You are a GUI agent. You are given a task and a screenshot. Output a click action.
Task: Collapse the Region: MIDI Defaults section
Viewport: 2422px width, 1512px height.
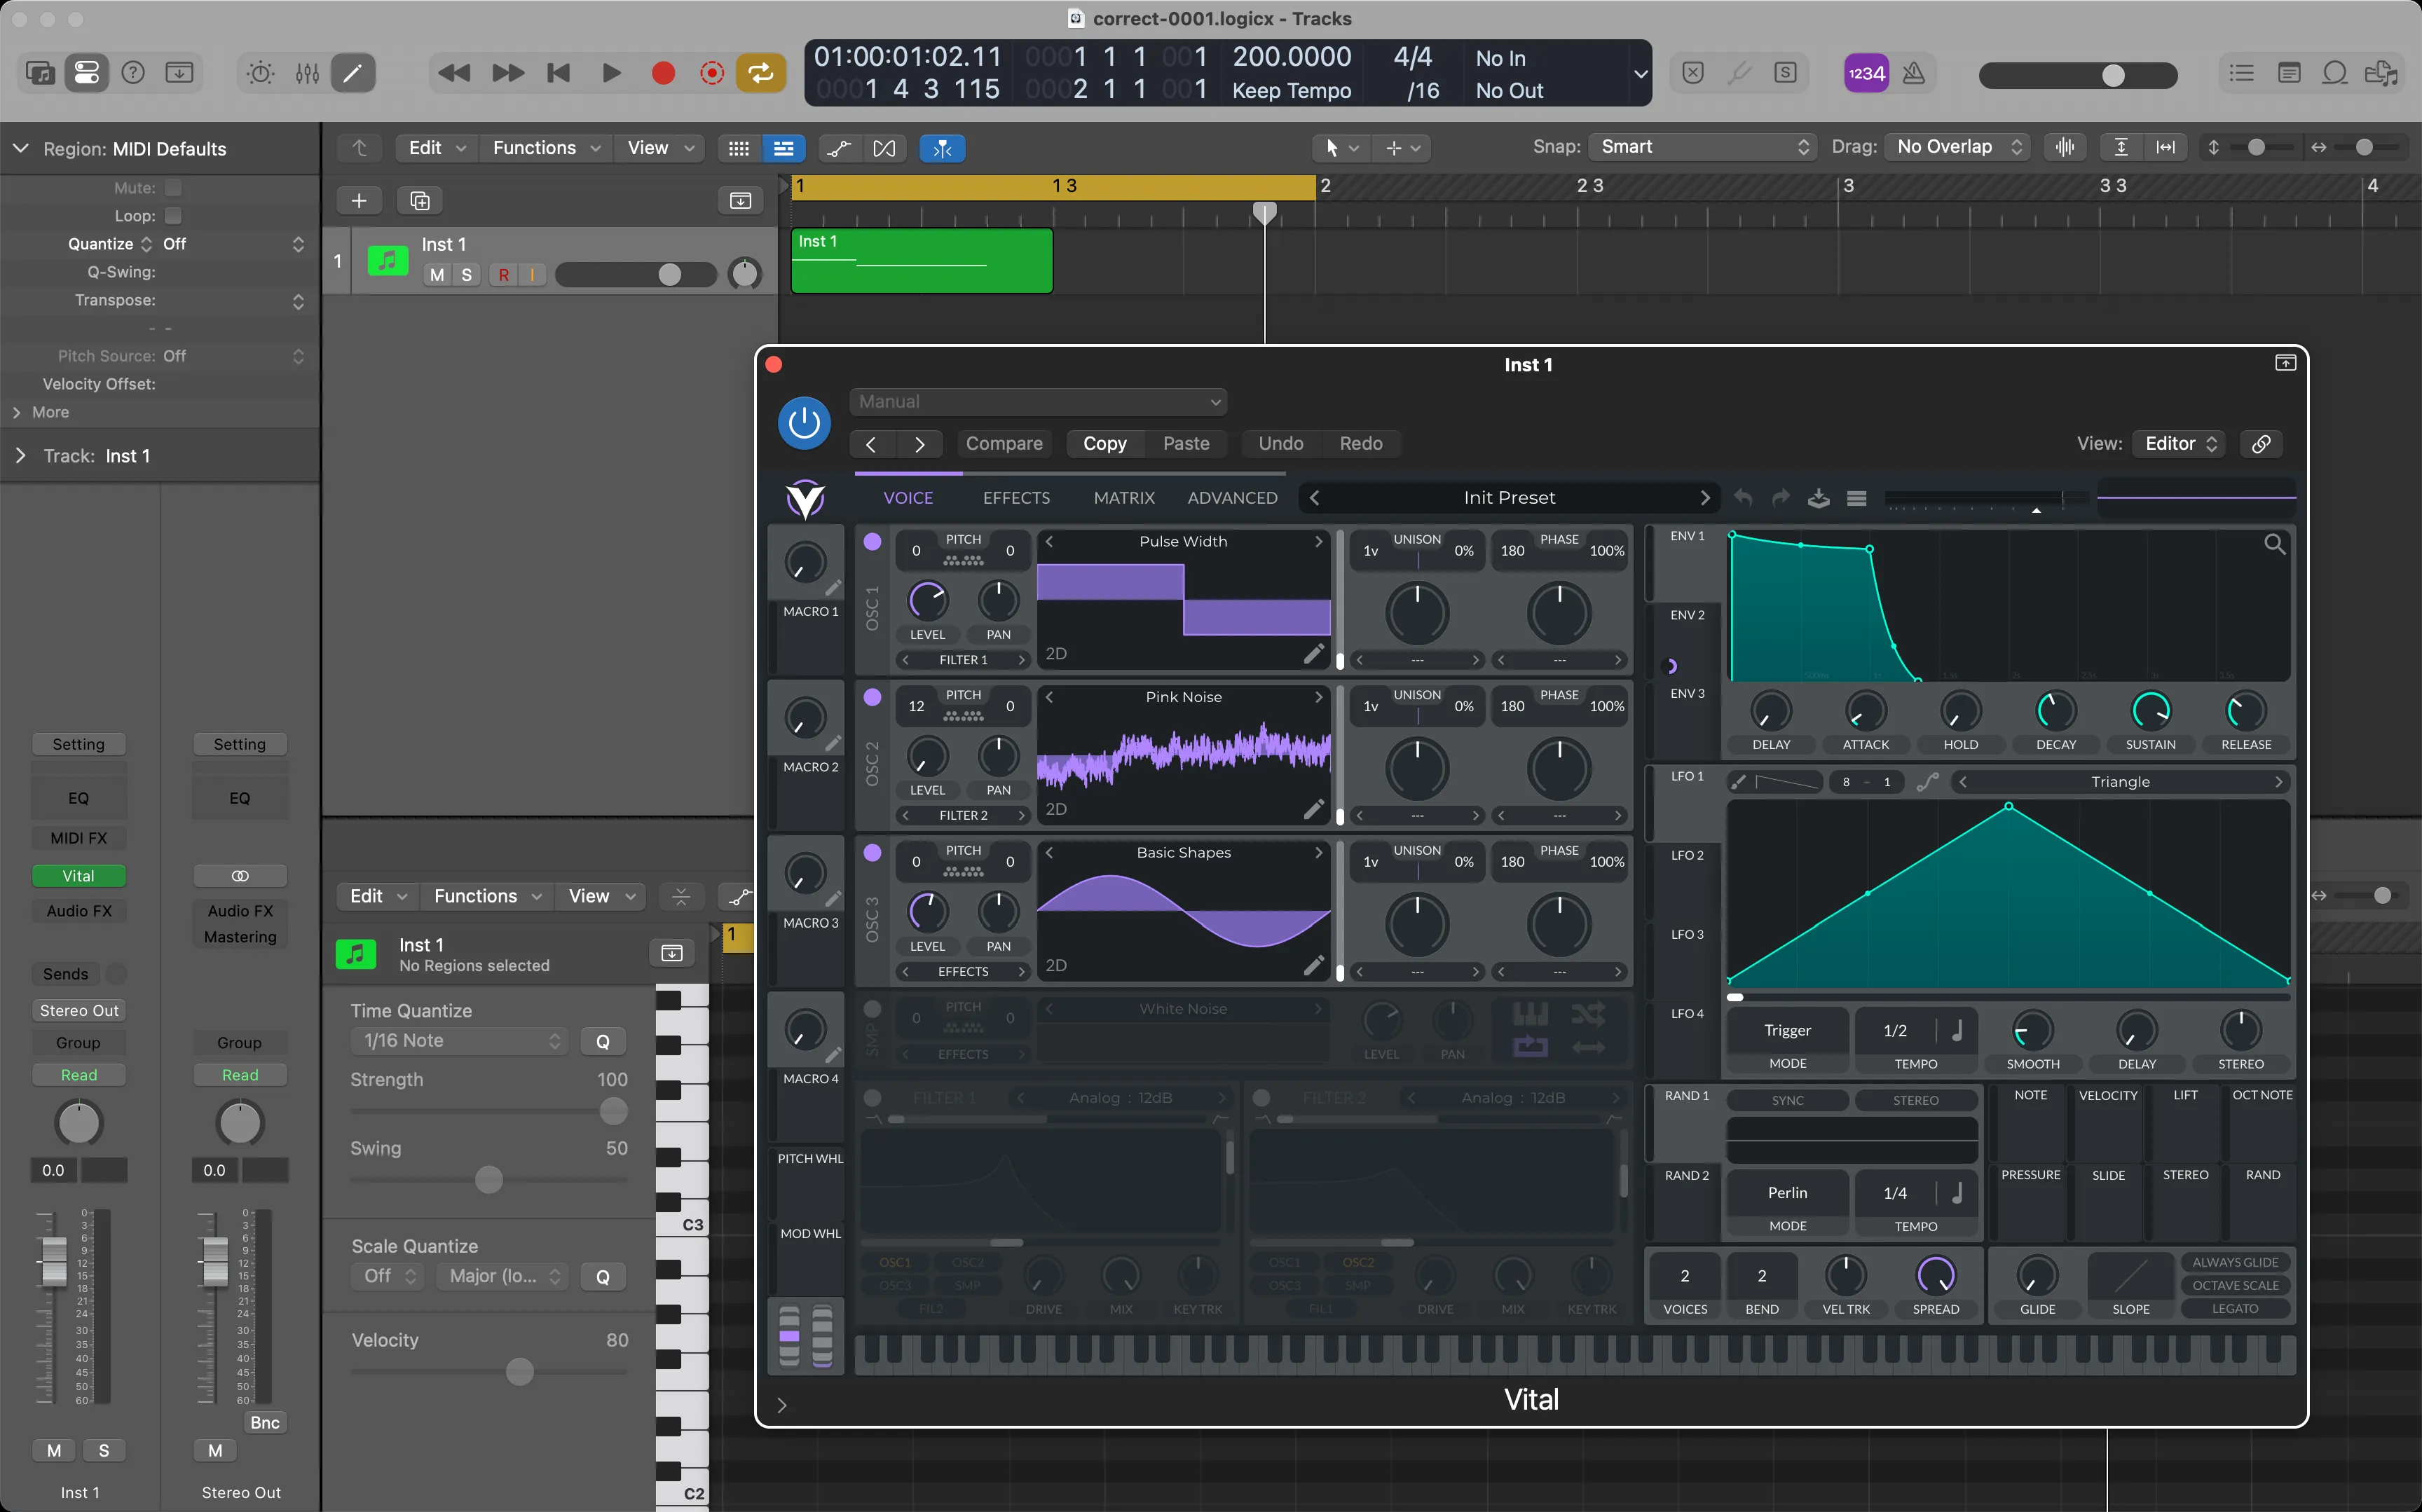pyautogui.click(x=21, y=149)
